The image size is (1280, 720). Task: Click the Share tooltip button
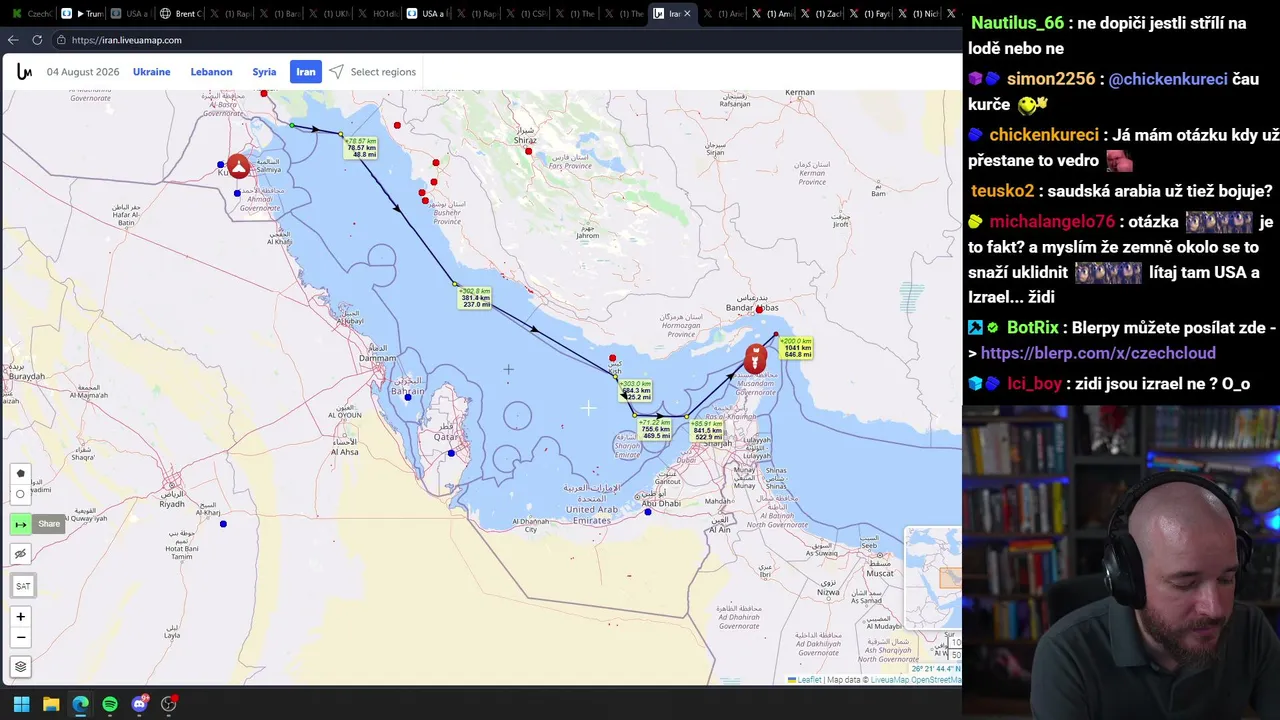click(x=49, y=524)
